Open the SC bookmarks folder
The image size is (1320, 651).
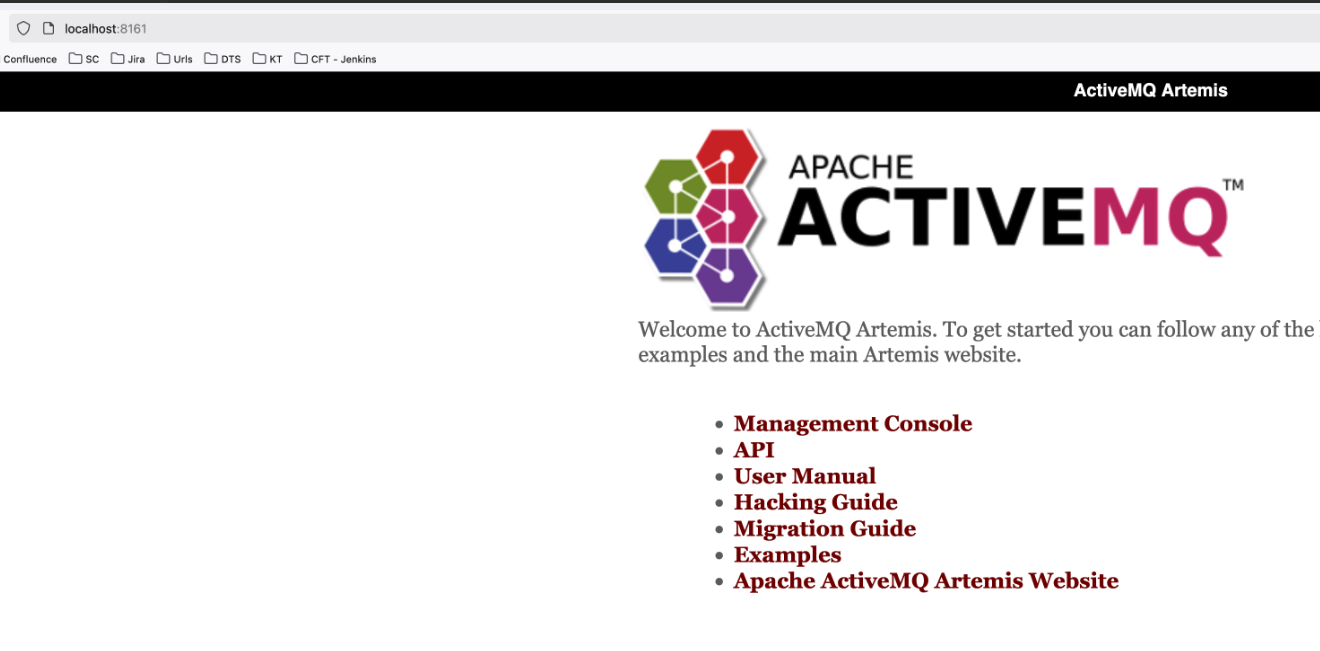84,59
